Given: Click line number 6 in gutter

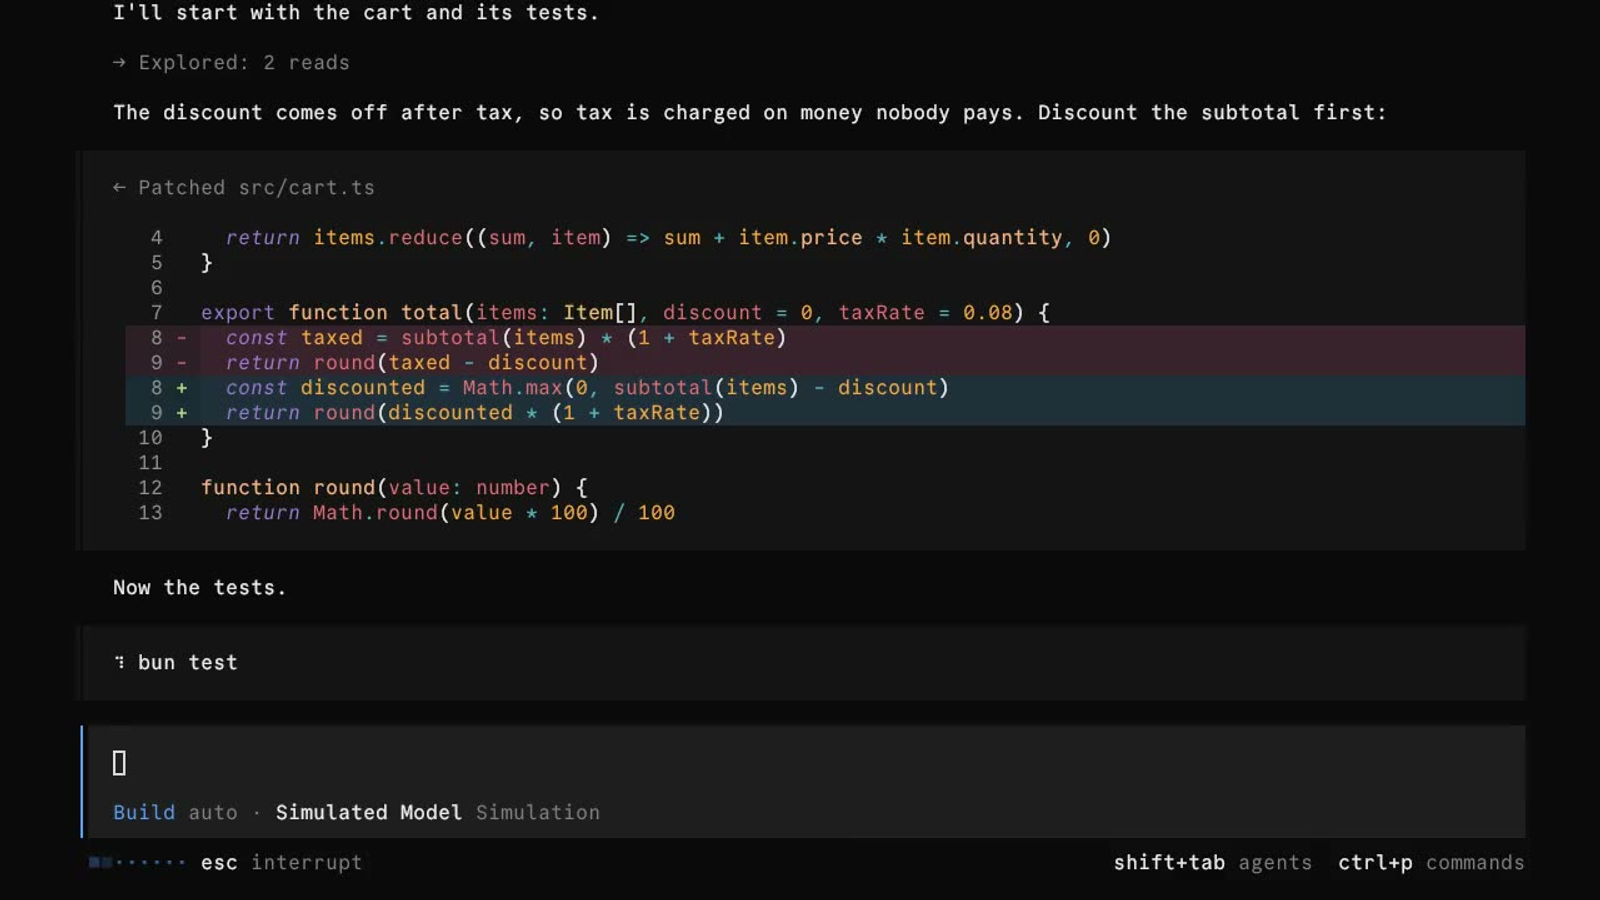Looking at the screenshot, I should coord(156,288).
